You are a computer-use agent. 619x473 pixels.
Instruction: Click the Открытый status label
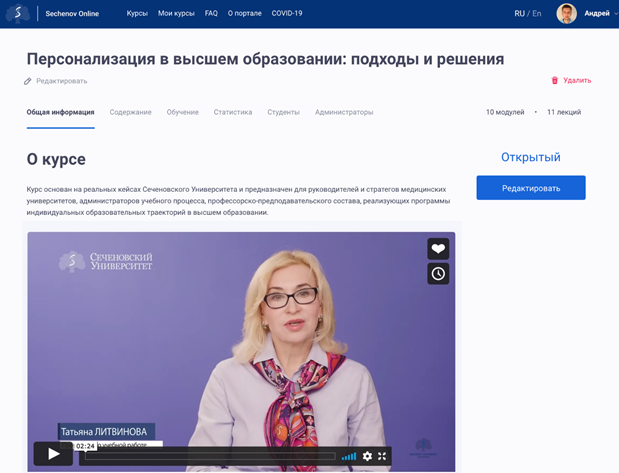[531, 157]
